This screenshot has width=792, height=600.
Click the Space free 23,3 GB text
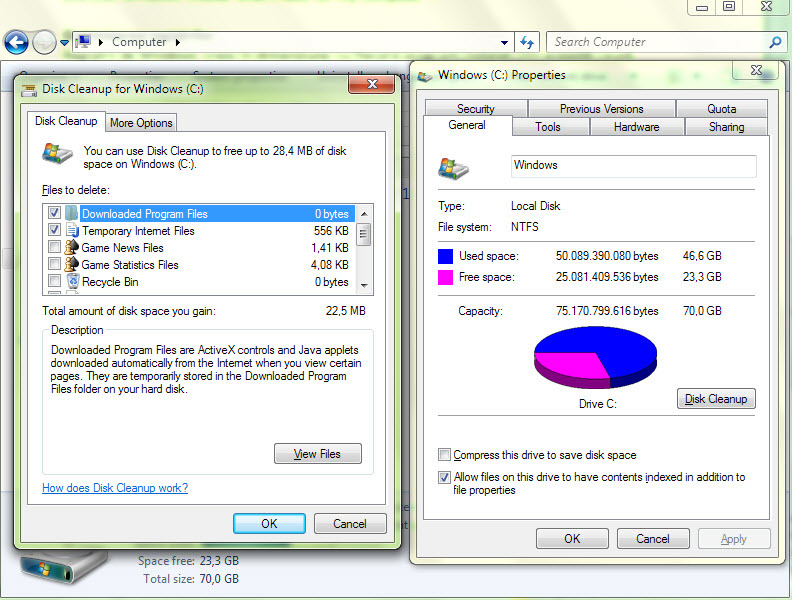point(188,561)
